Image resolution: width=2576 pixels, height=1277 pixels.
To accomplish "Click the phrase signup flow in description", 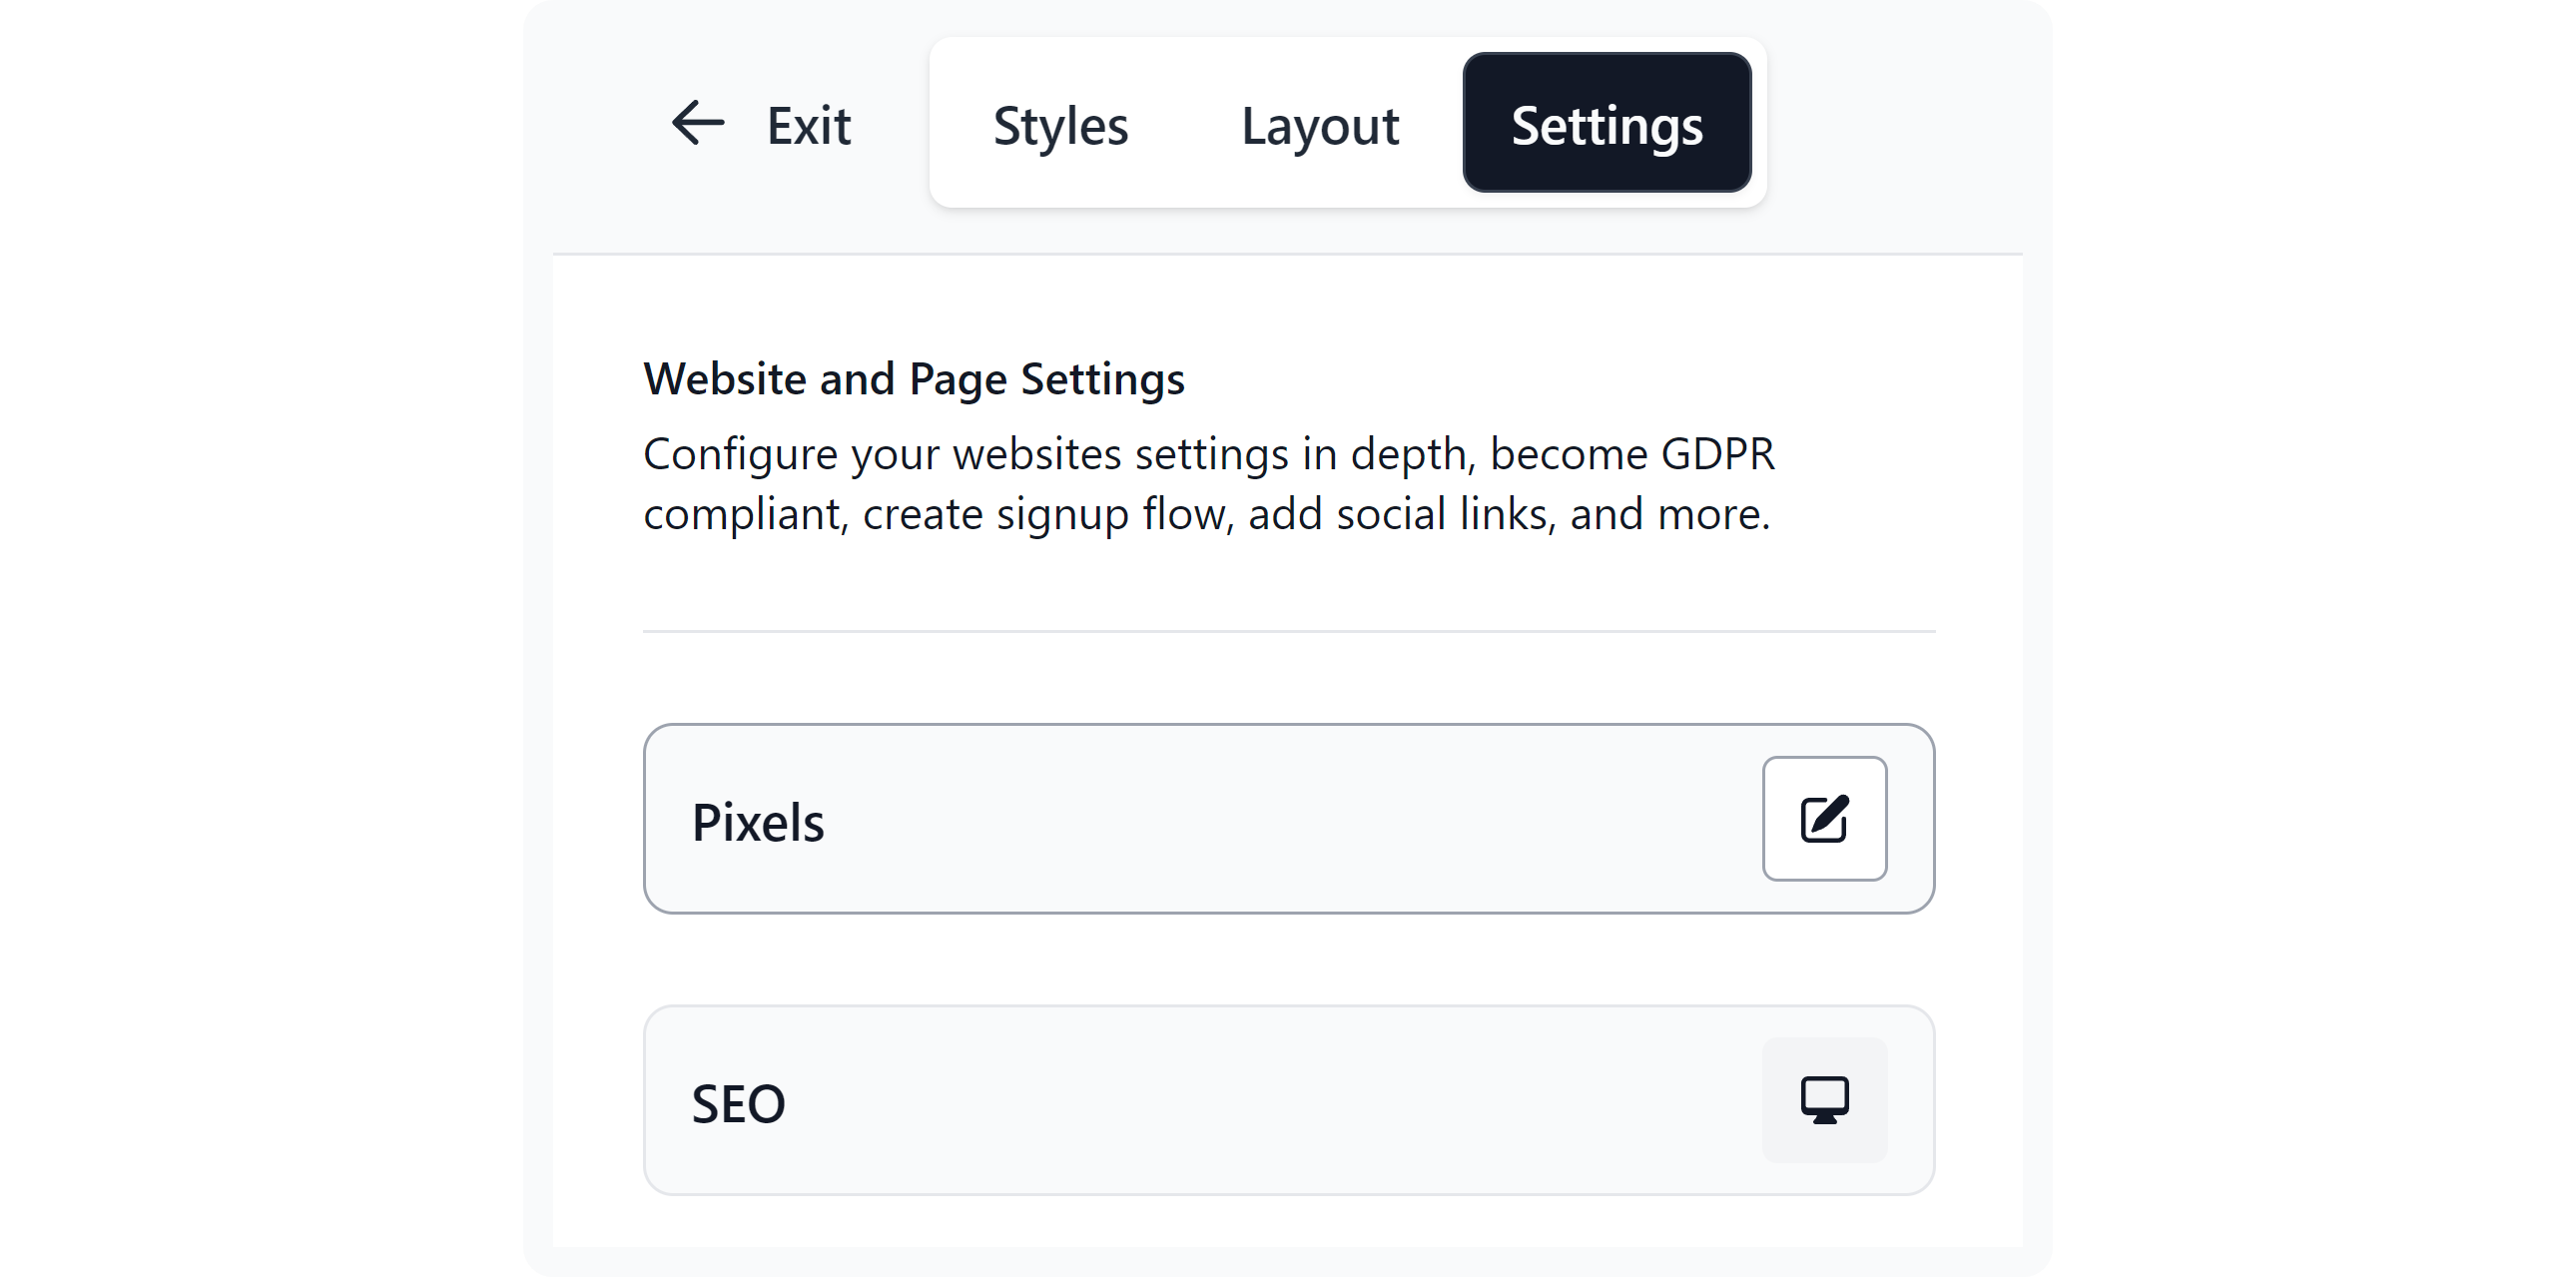I will tap(1113, 514).
